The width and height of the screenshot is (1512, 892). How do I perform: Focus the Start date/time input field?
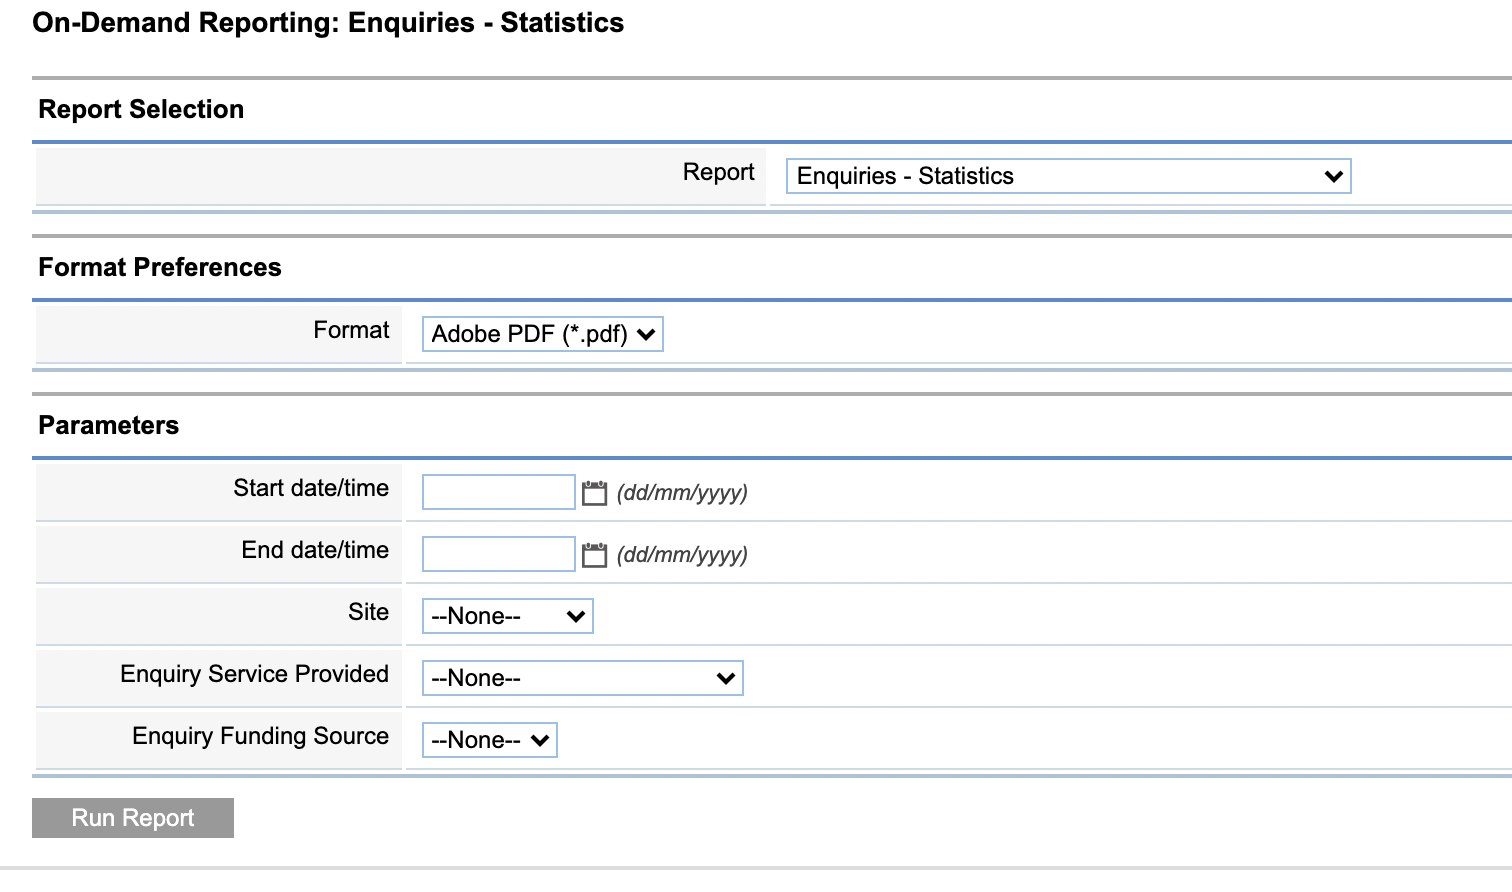tap(498, 492)
